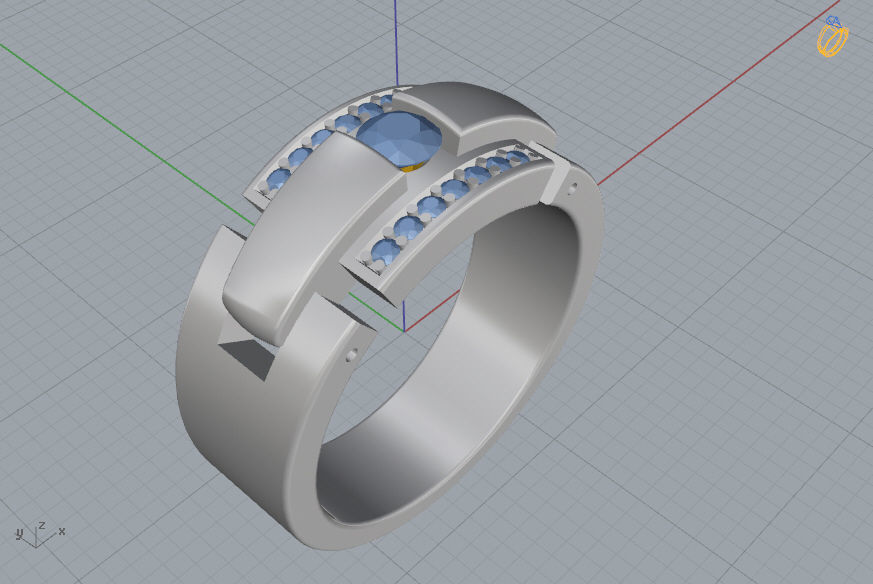Viewport: 873px width, 584px height.
Task: Select the orange setting beneath the center stone
Action: coord(414,167)
